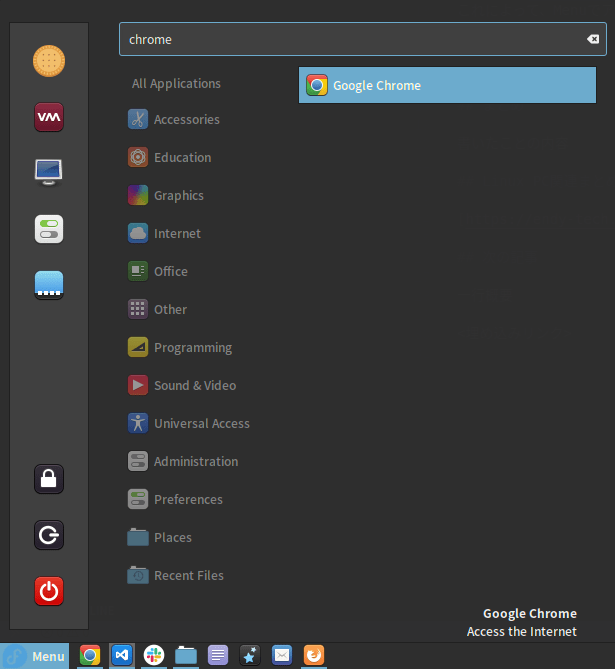Open the star-icon app on taskbar
The height and width of the screenshot is (669, 615).
tap(250, 655)
